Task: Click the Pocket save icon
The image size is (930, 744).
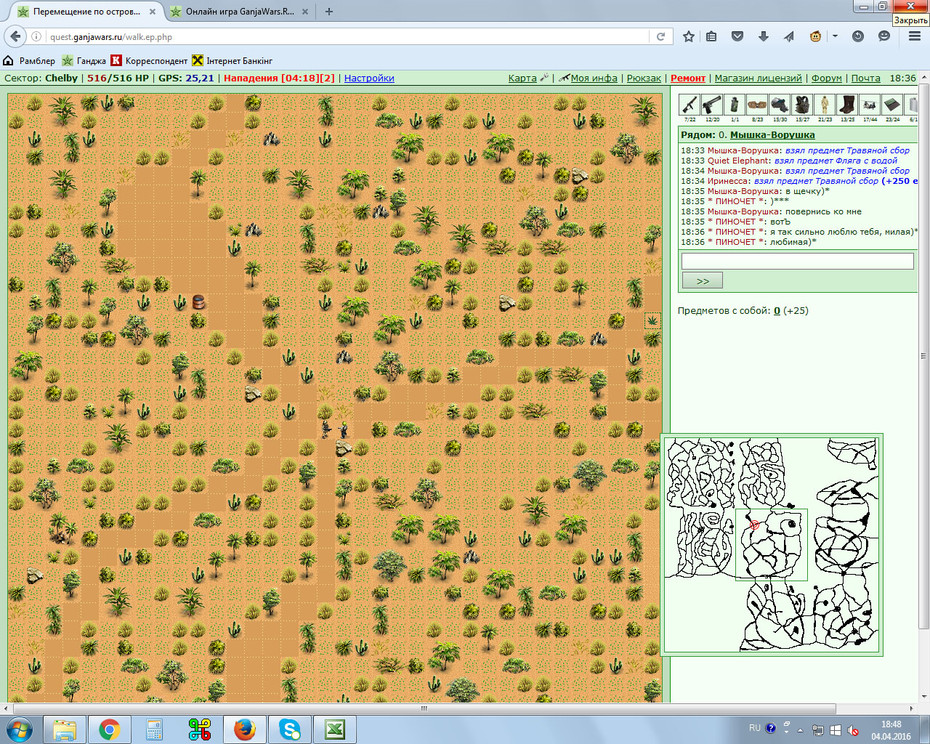Action: (737, 37)
